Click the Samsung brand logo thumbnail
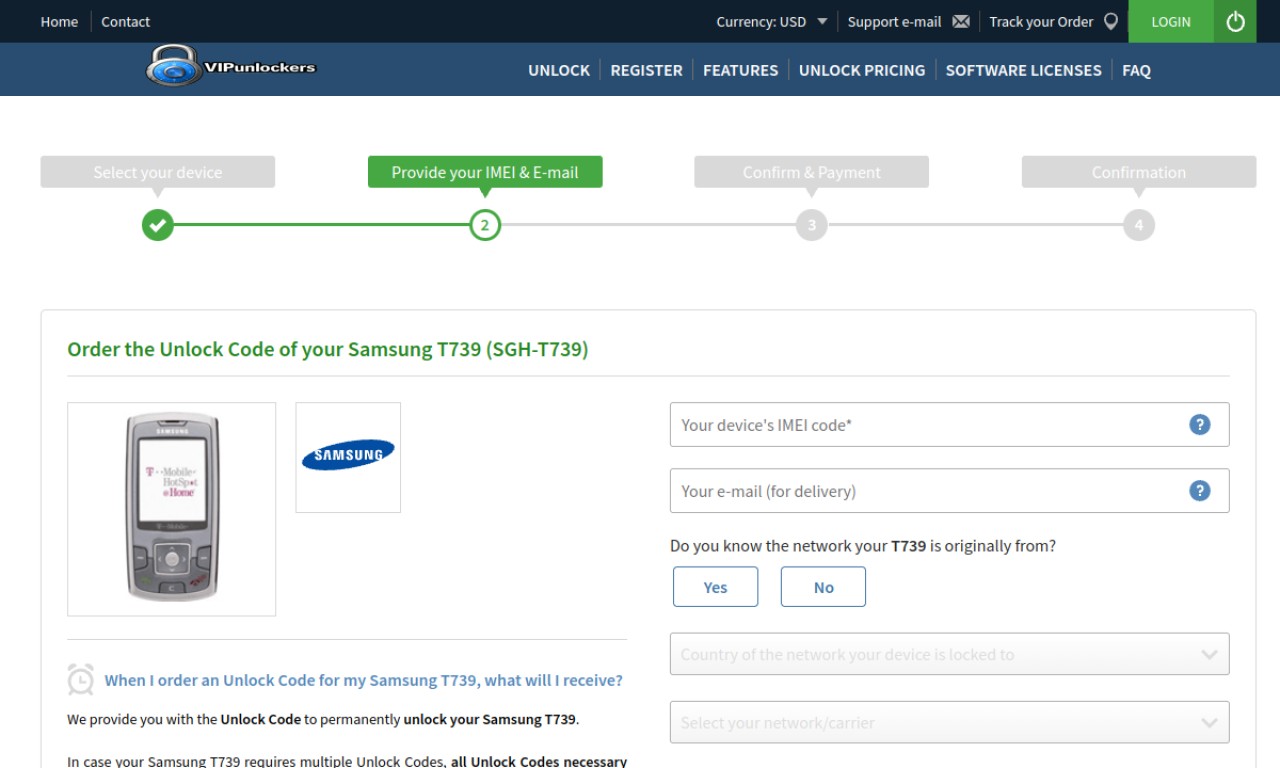The height and width of the screenshot is (768, 1280). coord(348,457)
